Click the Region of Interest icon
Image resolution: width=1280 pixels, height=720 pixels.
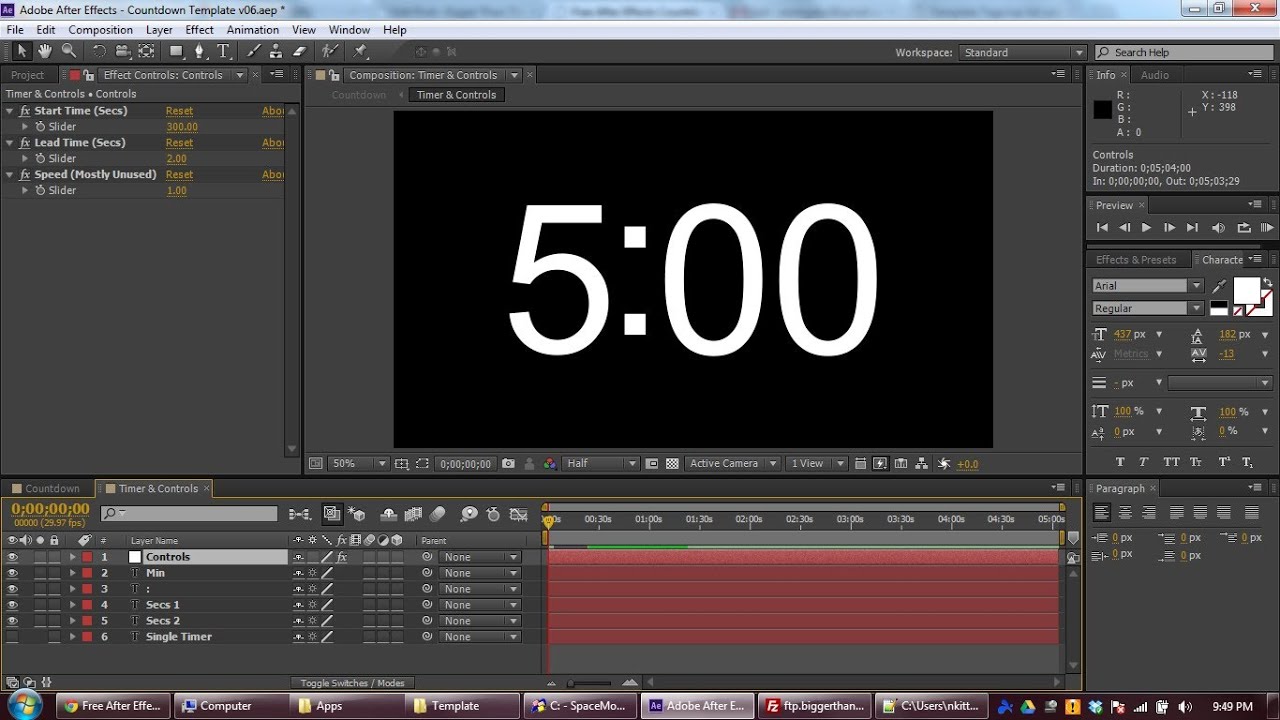pyautogui.click(x=652, y=464)
